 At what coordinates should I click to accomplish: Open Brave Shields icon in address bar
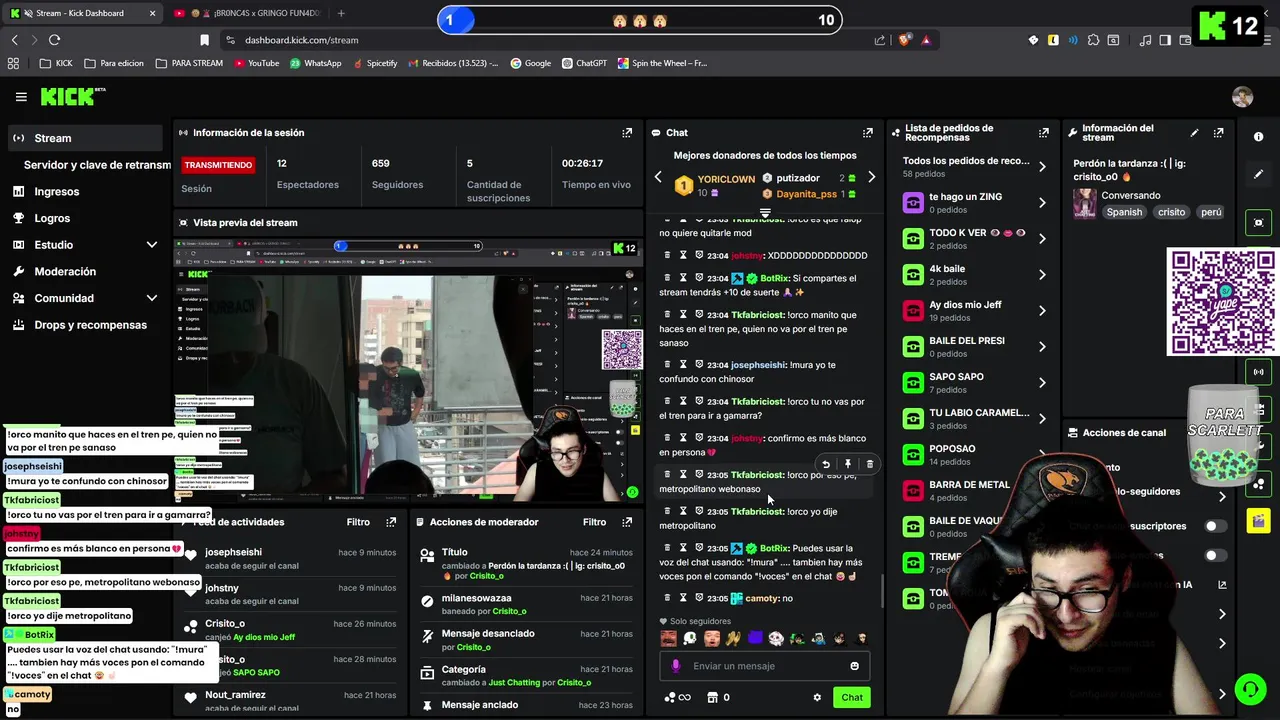[x=904, y=40]
